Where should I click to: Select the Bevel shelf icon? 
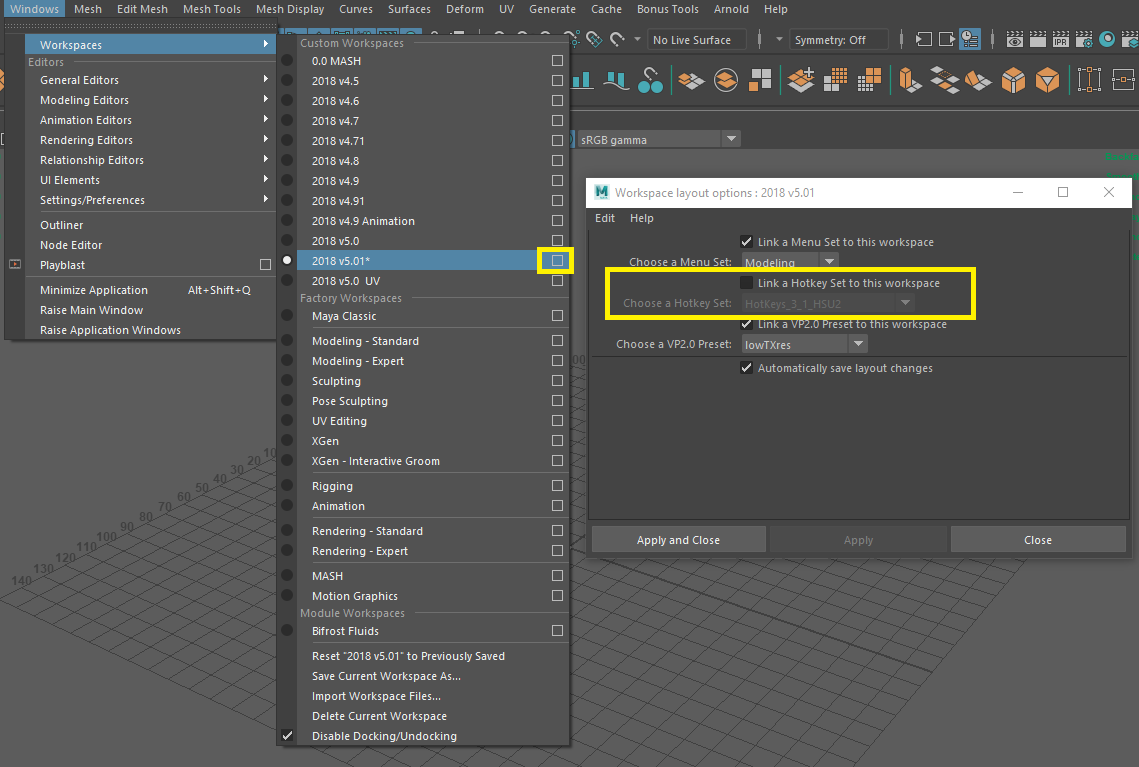pos(1013,80)
